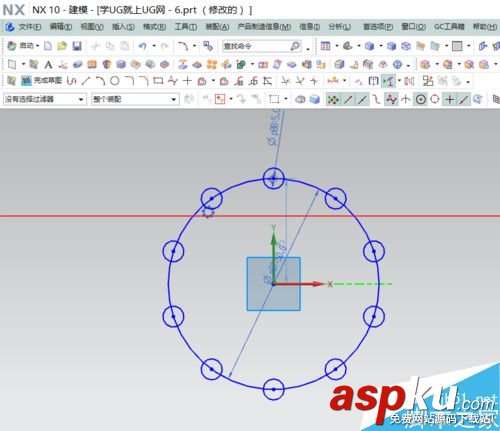
Task: Click the Rapid Dimension icon
Action: pyautogui.click(x=333, y=81)
